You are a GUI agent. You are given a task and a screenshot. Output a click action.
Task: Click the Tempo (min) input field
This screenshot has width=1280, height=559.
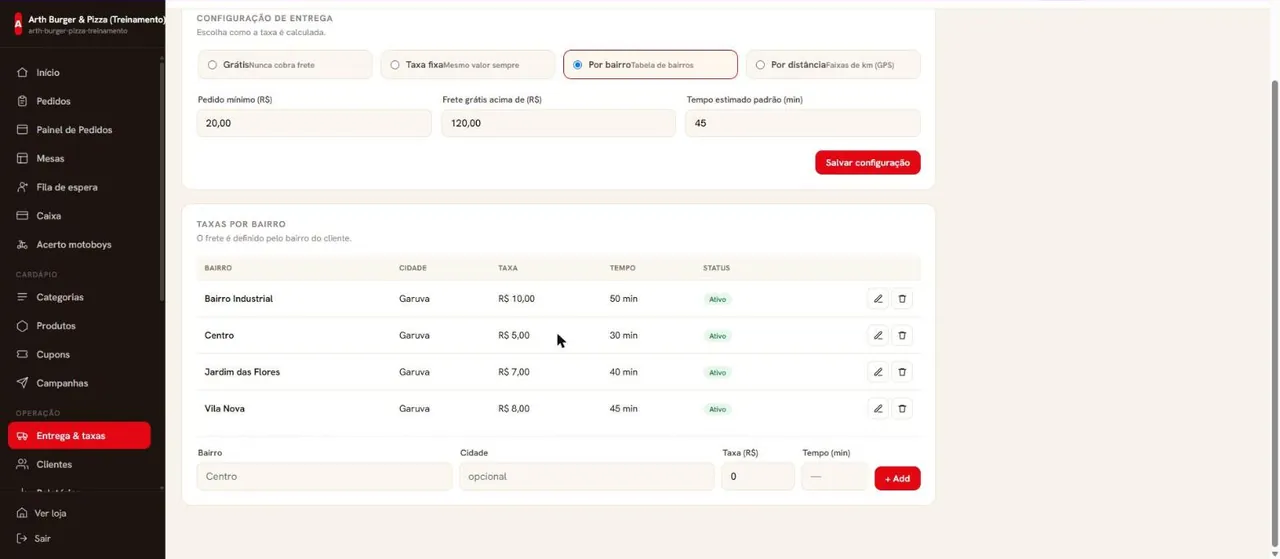(x=835, y=476)
